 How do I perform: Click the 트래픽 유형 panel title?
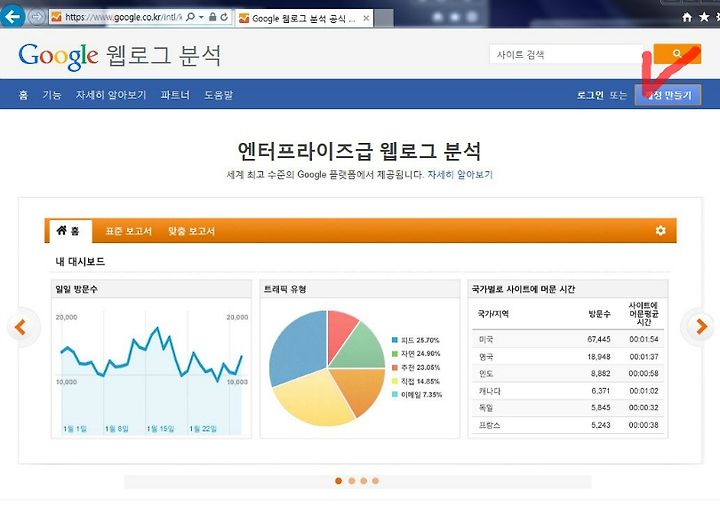coord(285,289)
